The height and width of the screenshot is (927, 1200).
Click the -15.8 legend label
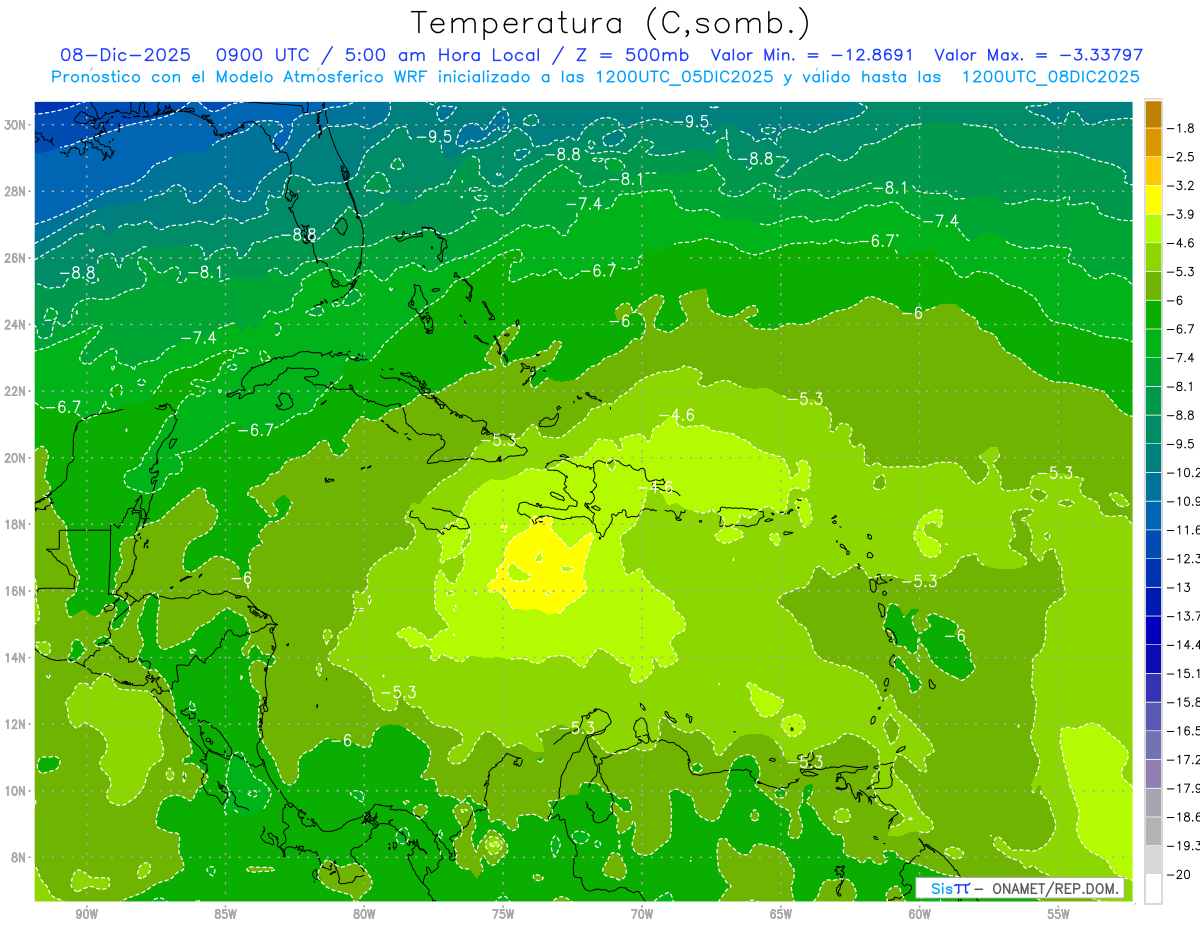tap(1184, 702)
